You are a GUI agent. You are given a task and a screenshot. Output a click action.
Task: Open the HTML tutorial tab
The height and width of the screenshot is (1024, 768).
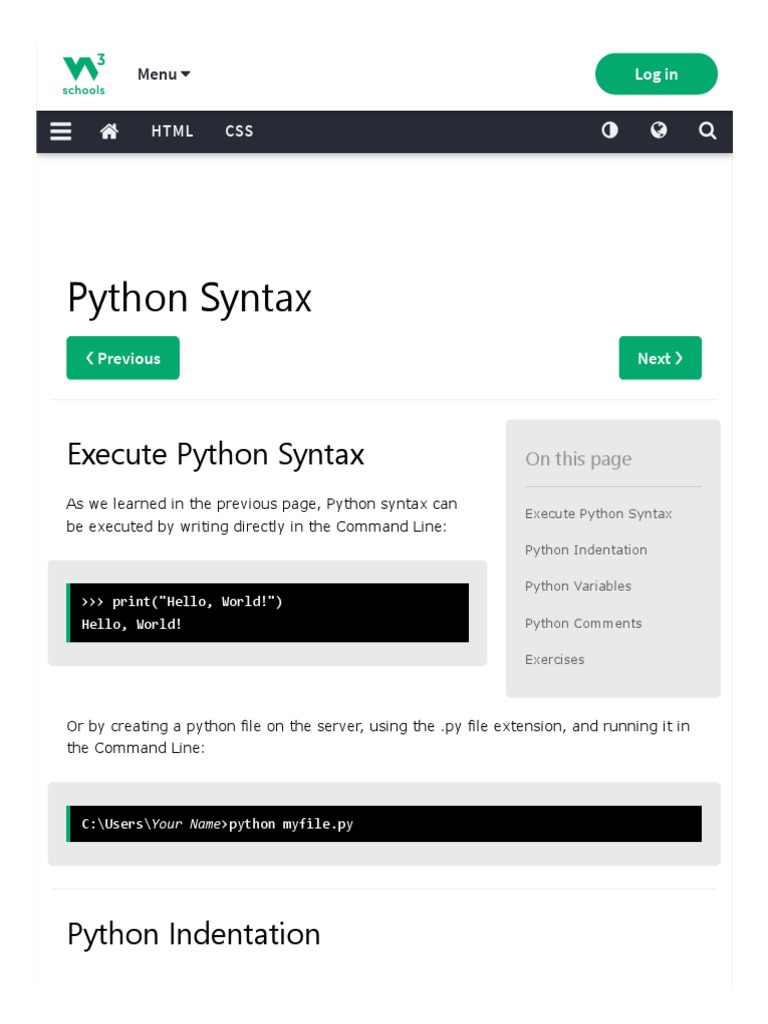pos(172,131)
